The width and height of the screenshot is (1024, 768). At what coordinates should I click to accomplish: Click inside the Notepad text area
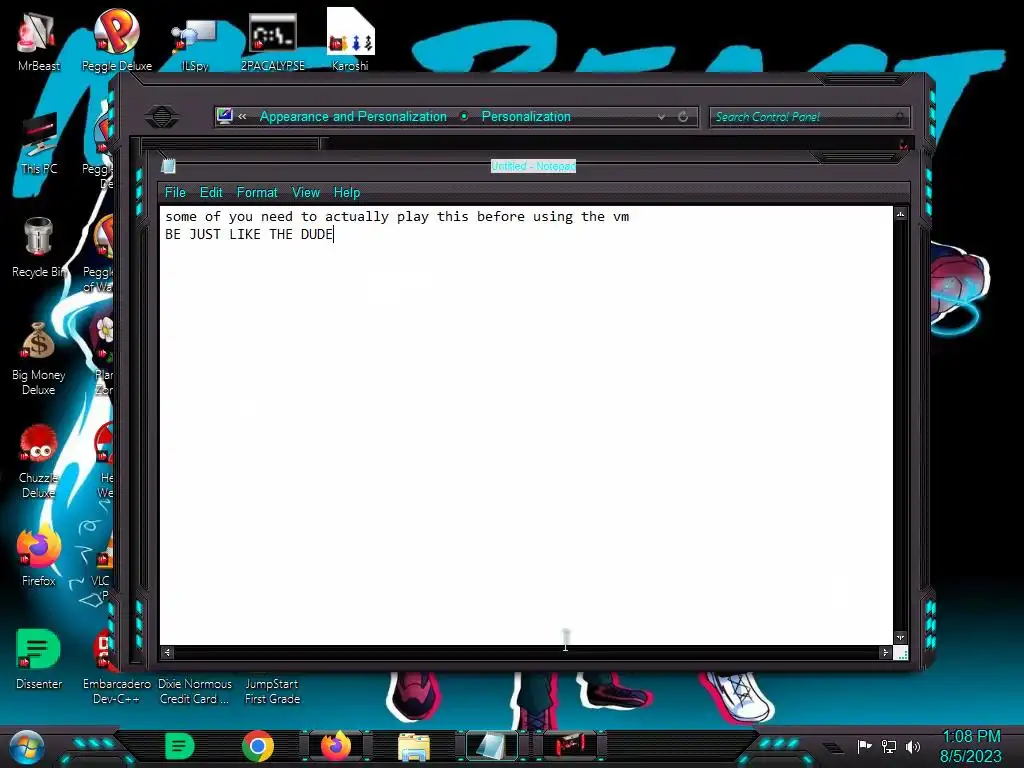[526, 426]
